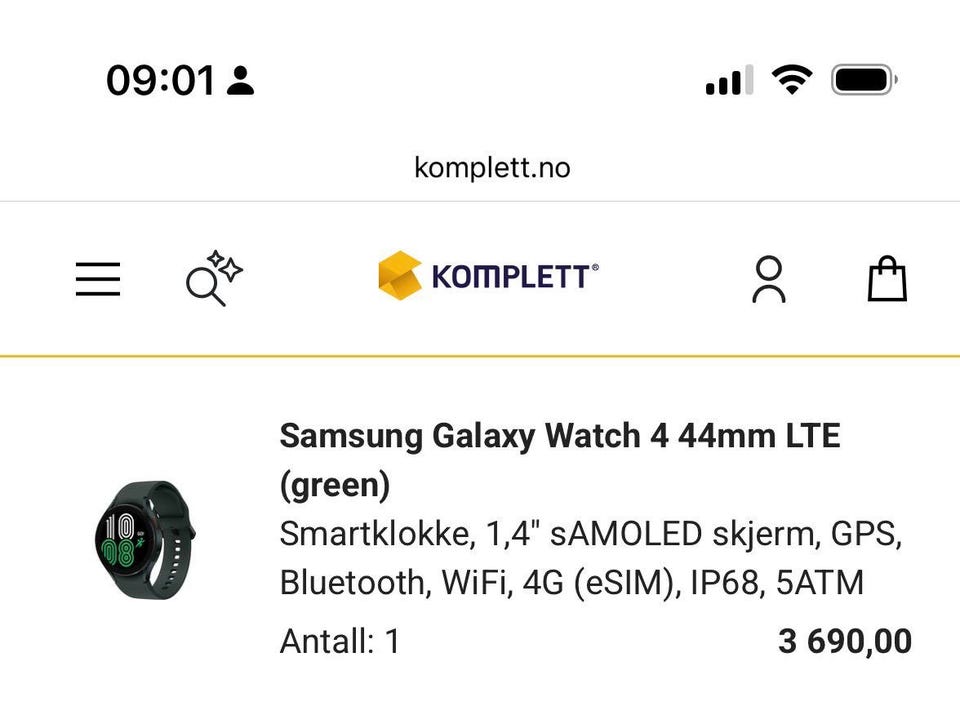Screen dimensions: 960x706
Task: Click the Smartklokke sAMOLED description line
Action: tap(590, 534)
